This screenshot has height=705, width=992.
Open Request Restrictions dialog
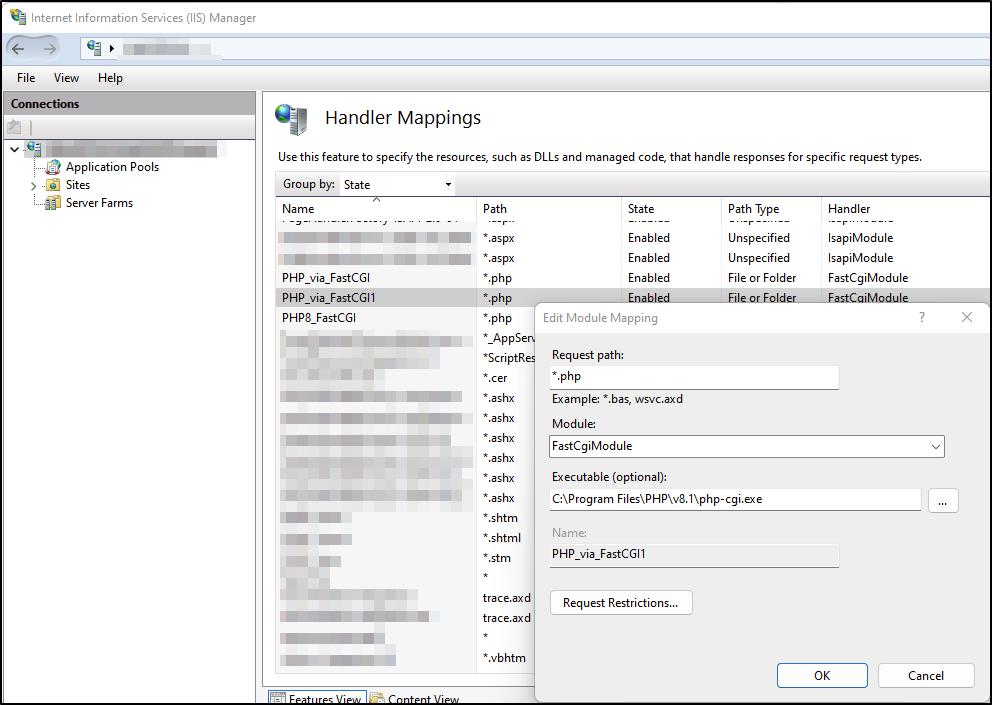[621, 602]
